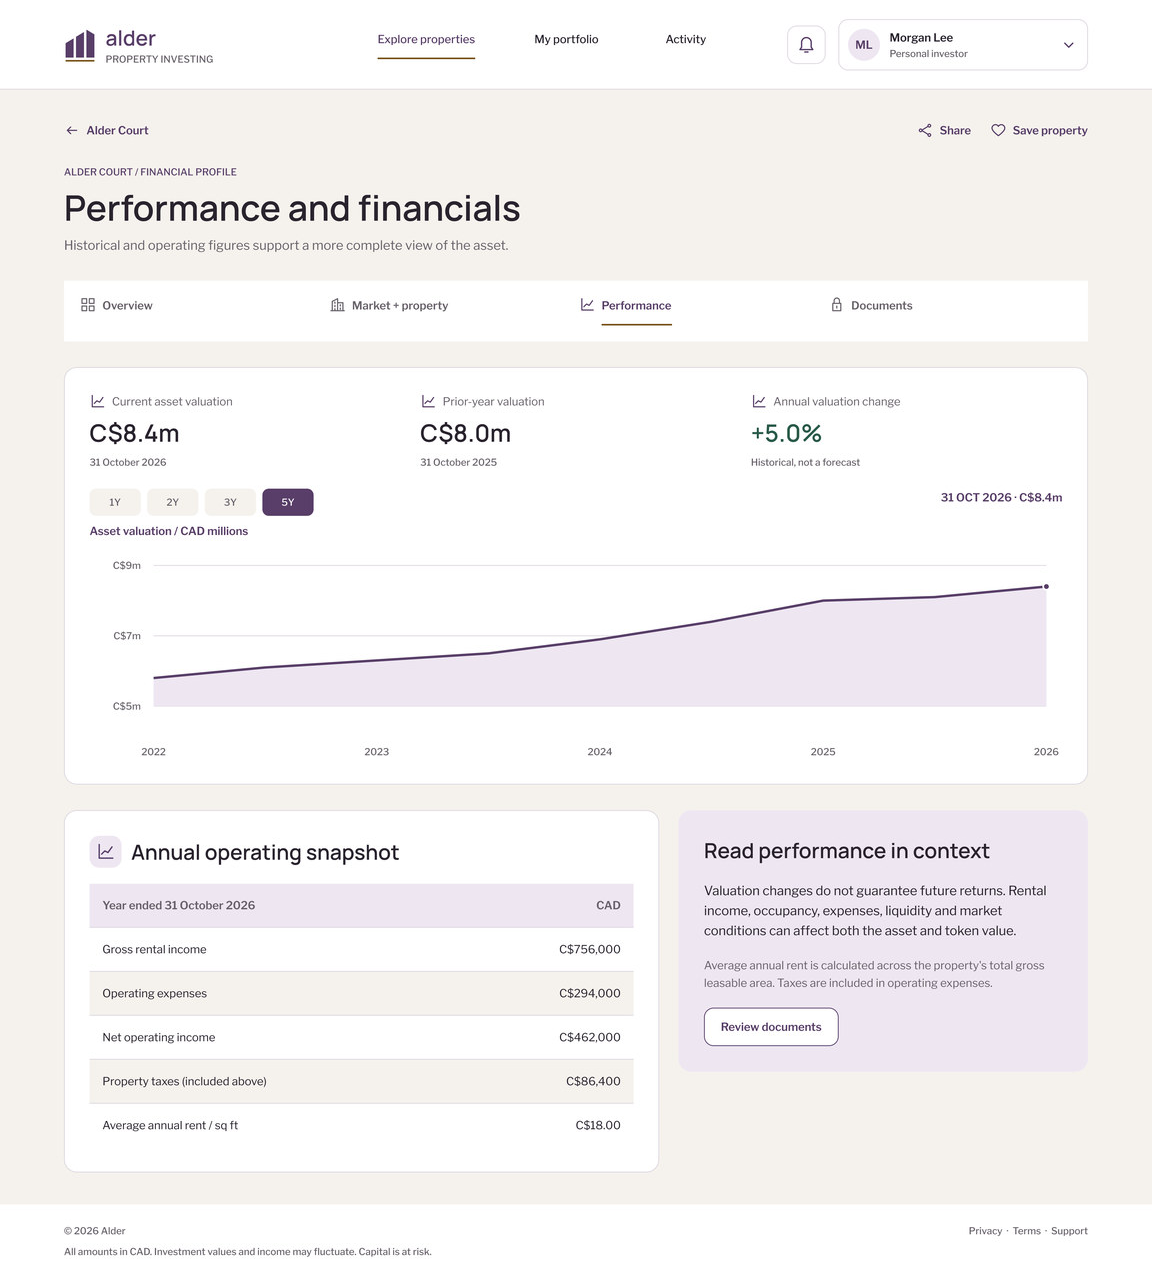Click chart icon beside Prior-year valuation
Viewport: 1152px width, 1278px height.
pos(428,401)
